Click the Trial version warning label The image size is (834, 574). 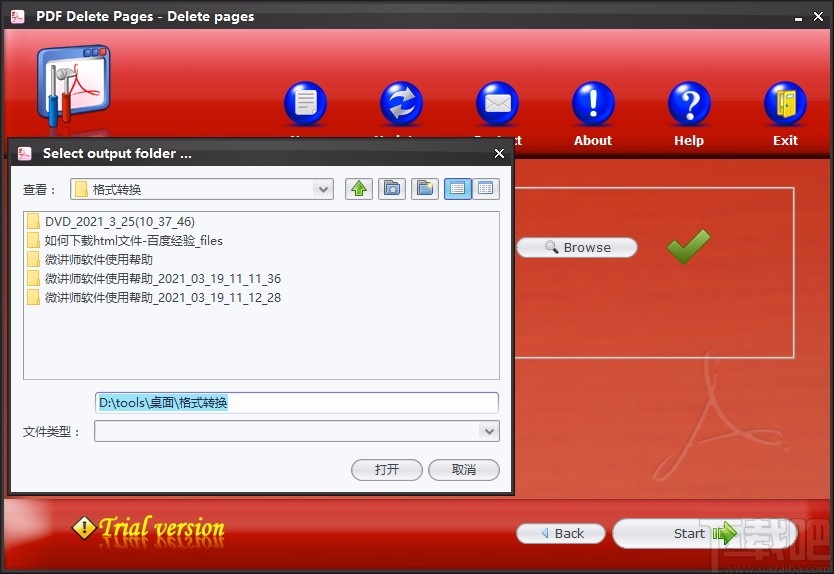coord(162,528)
